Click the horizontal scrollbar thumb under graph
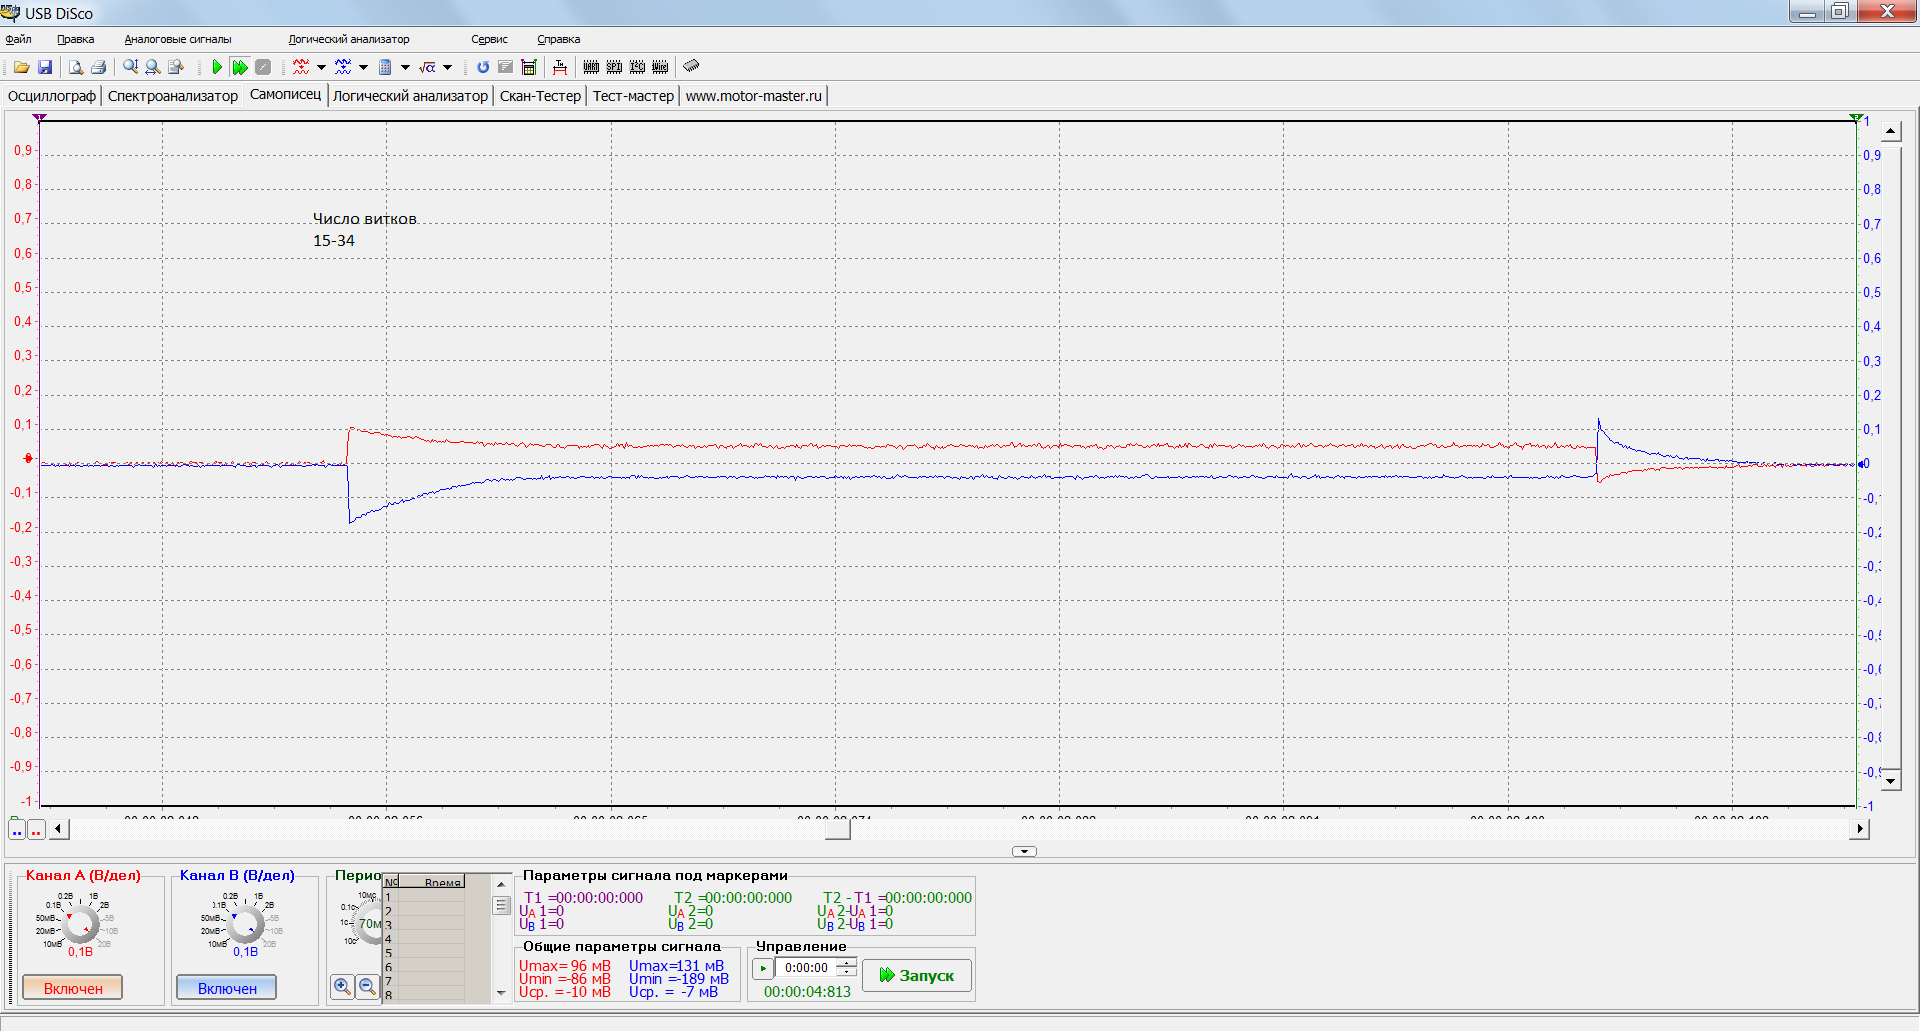 tap(837, 829)
